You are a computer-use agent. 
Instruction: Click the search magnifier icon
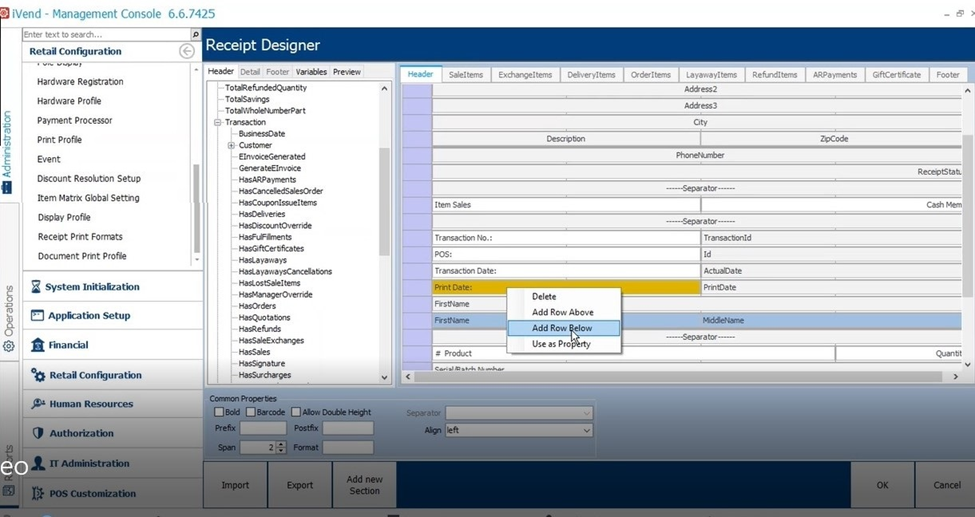[x=195, y=35]
